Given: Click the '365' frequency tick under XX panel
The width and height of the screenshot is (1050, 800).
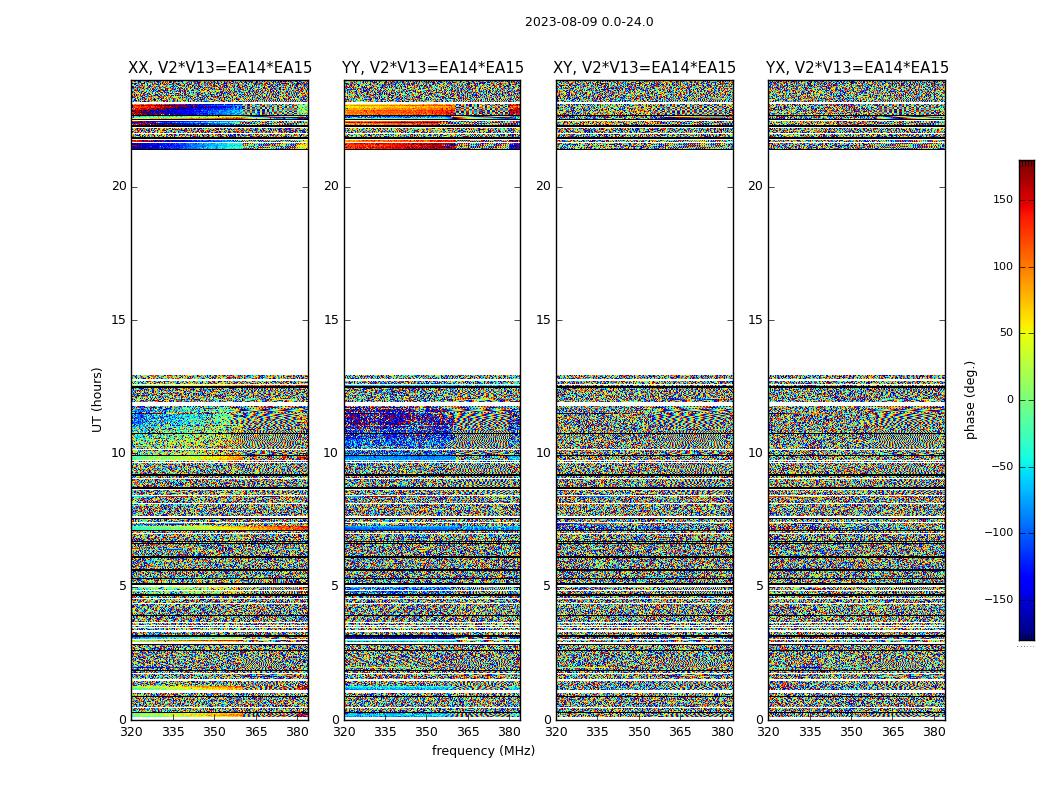Looking at the screenshot, I should pyautogui.click(x=256, y=732).
